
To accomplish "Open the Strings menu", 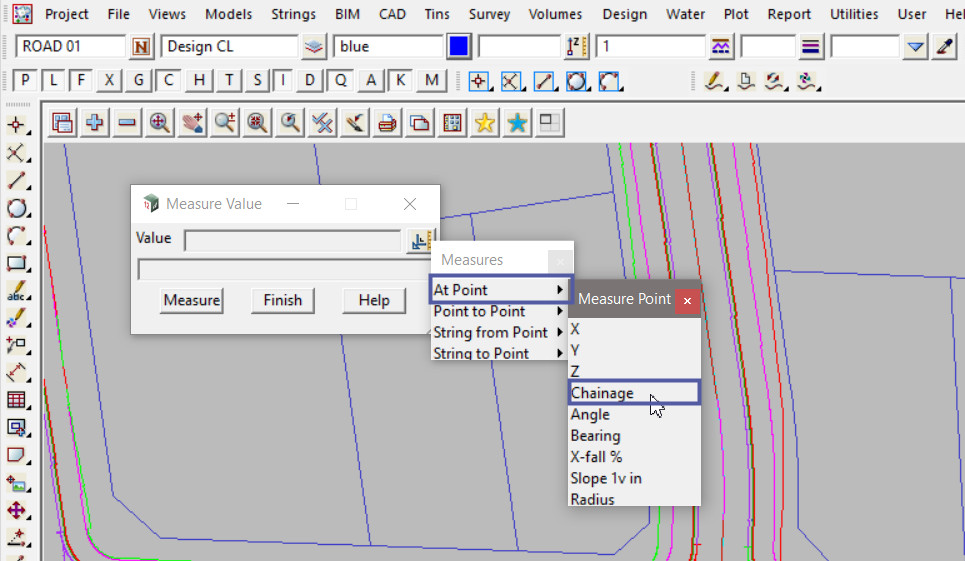I will (x=294, y=14).
